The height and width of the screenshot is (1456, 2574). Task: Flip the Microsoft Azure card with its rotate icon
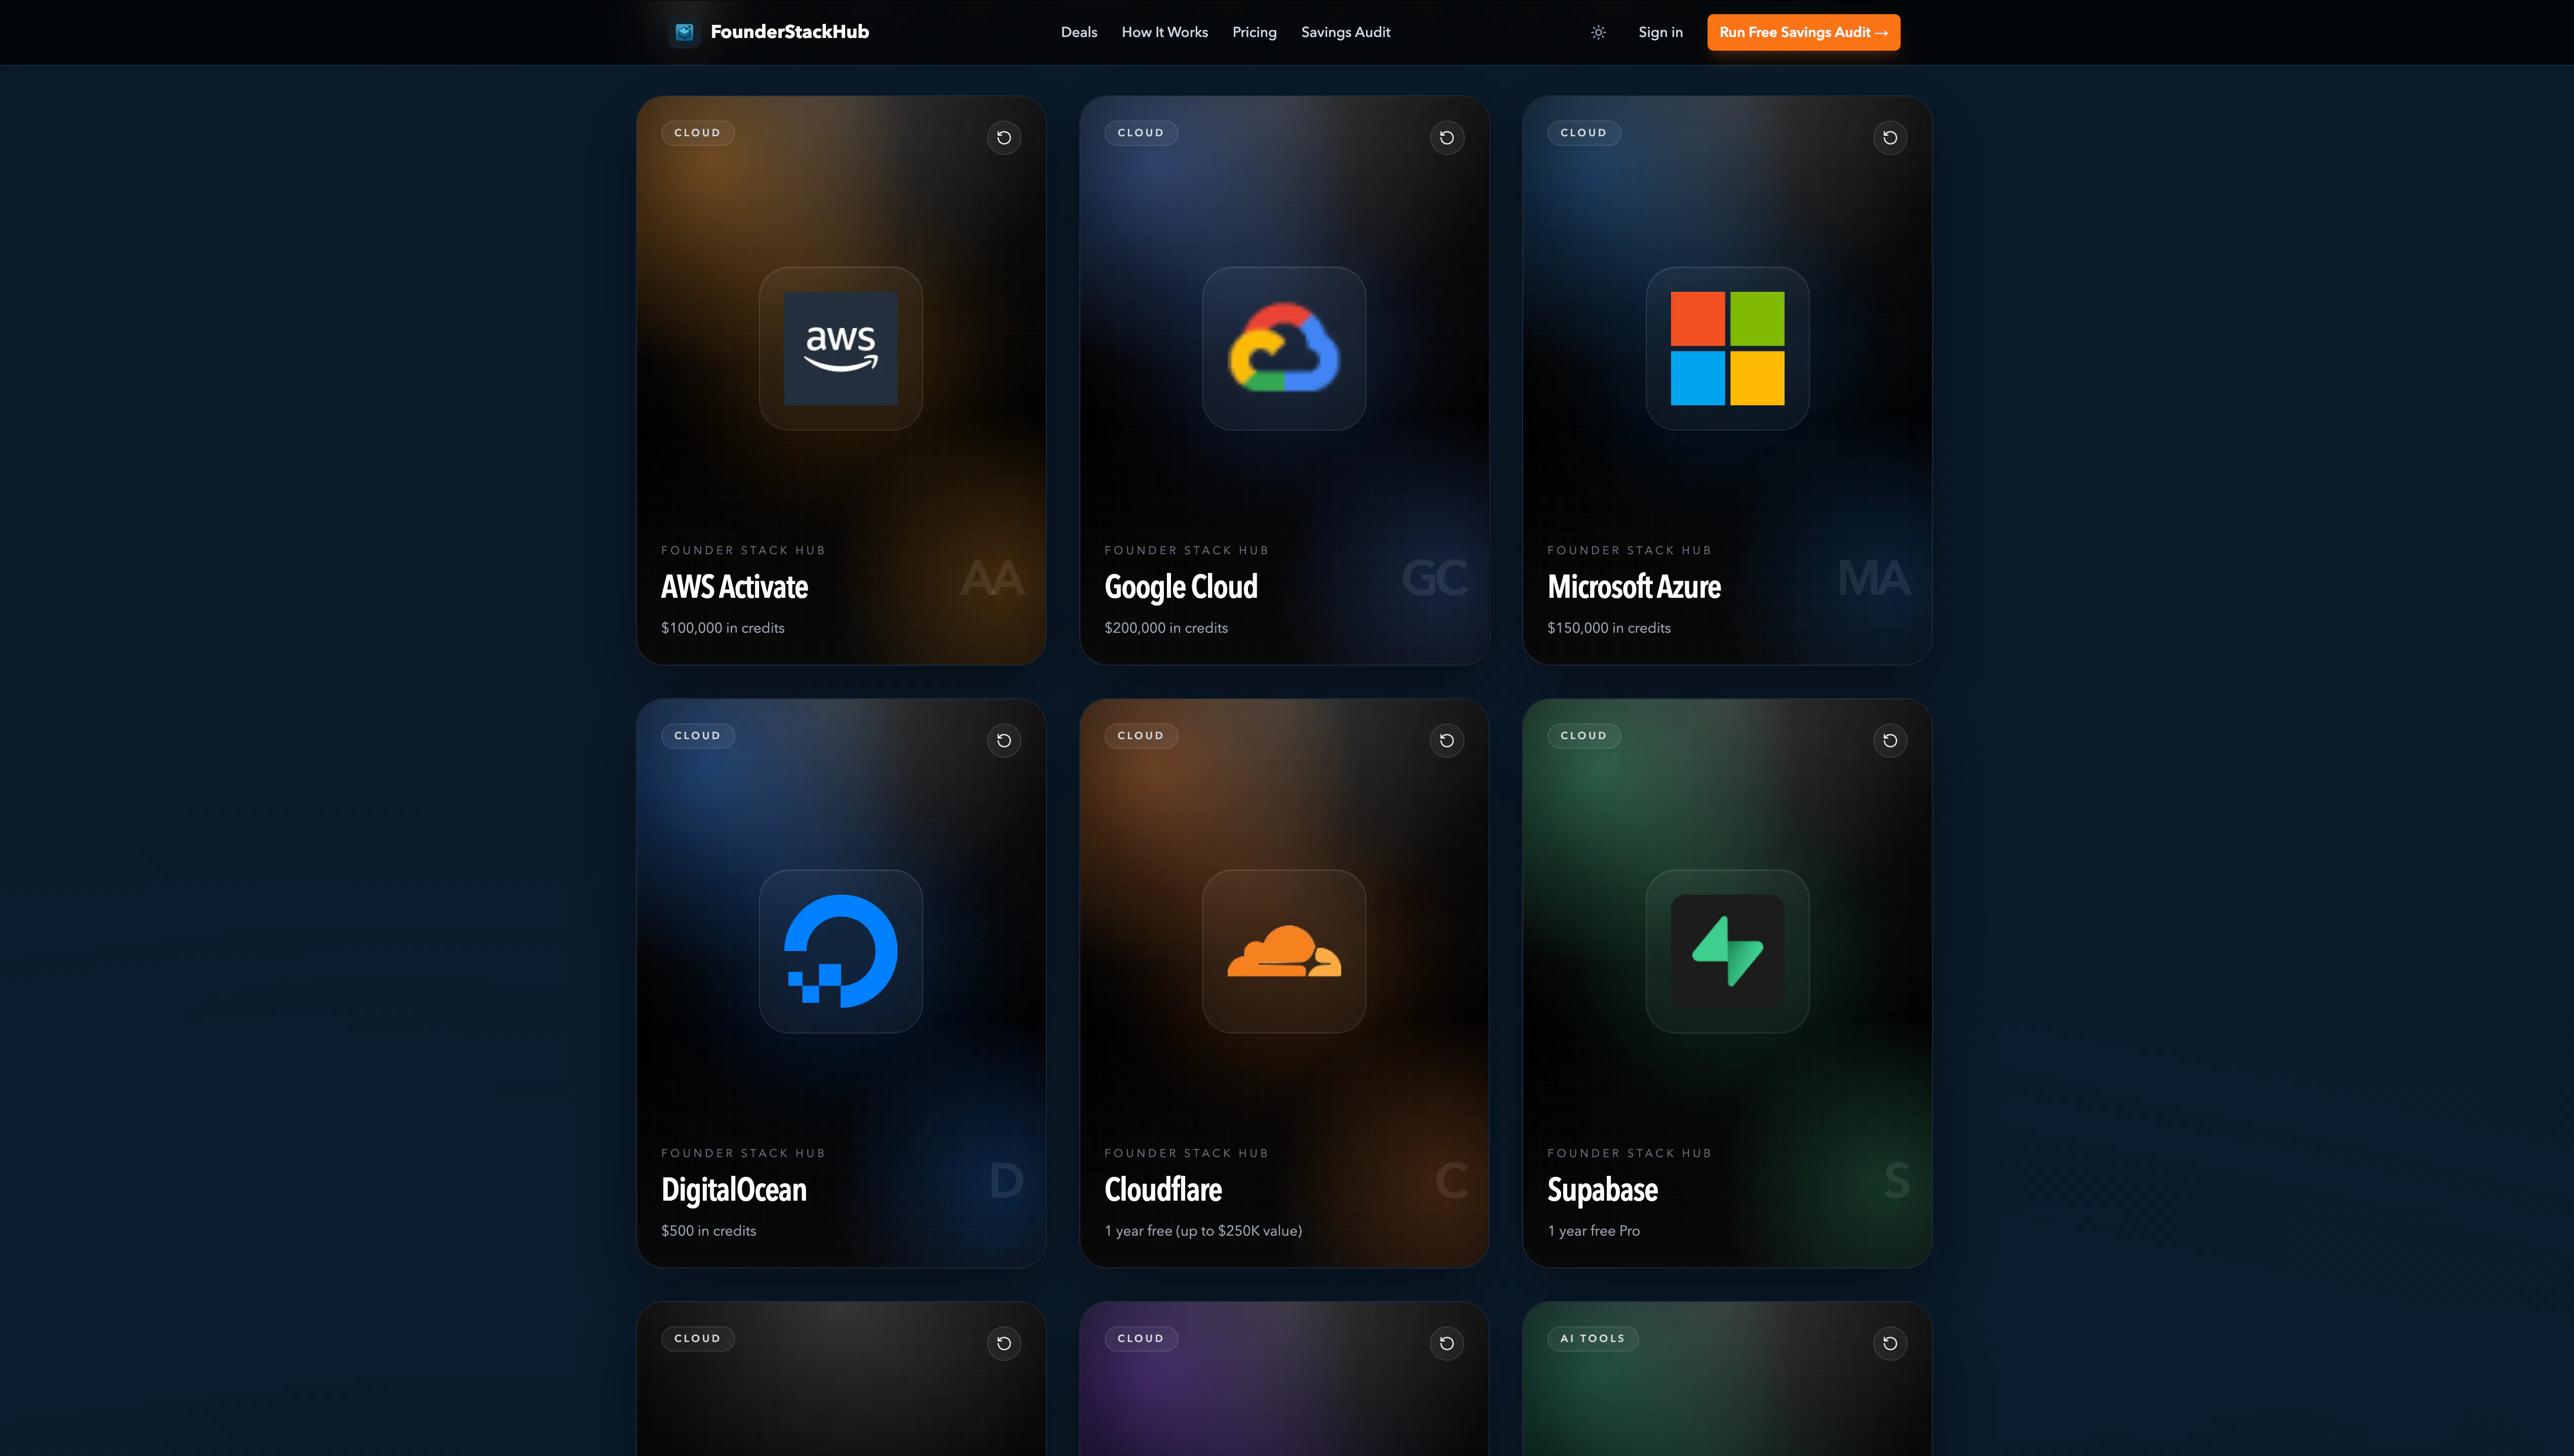[x=1889, y=138]
